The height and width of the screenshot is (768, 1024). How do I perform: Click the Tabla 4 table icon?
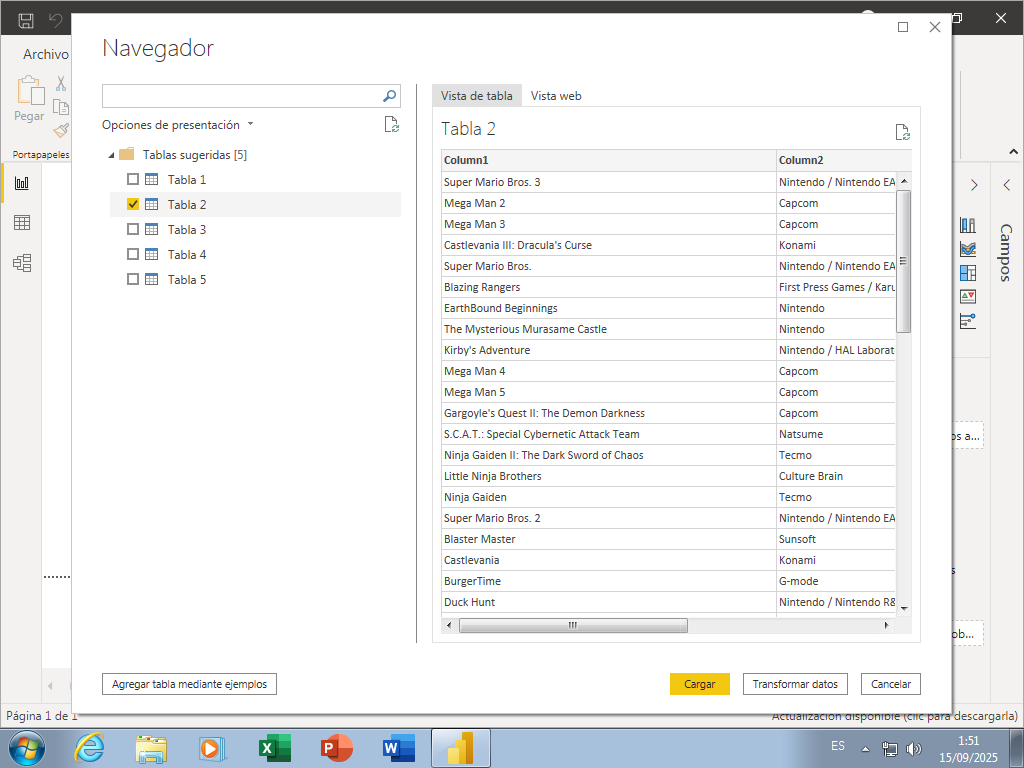click(152, 254)
